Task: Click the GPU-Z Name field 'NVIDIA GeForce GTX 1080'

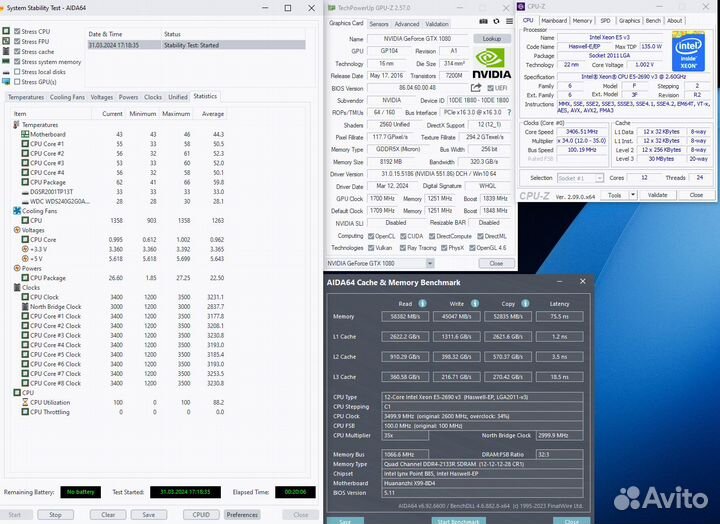Action: (417, 39)
